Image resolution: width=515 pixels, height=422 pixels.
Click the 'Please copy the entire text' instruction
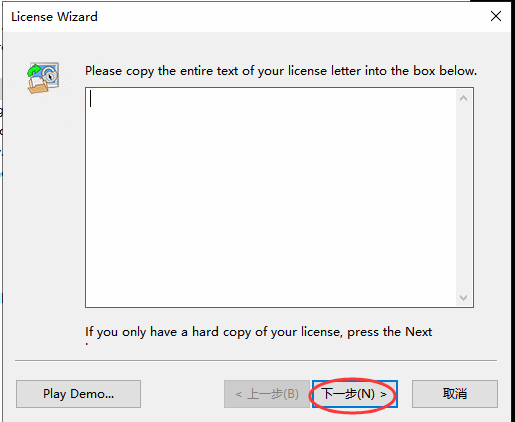click(x=281, y=71)
